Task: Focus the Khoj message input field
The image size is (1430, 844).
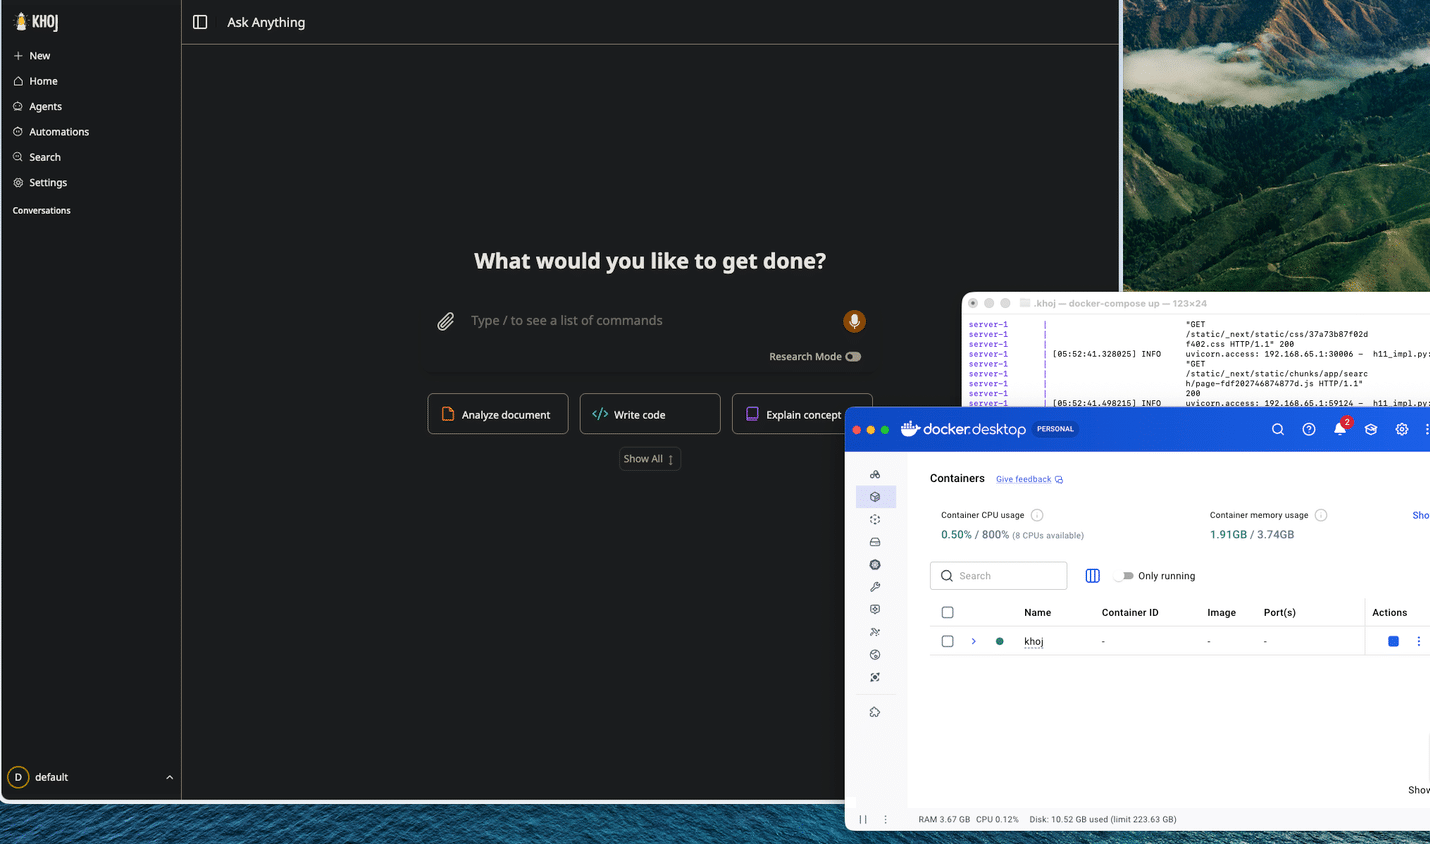Action: 650,321
